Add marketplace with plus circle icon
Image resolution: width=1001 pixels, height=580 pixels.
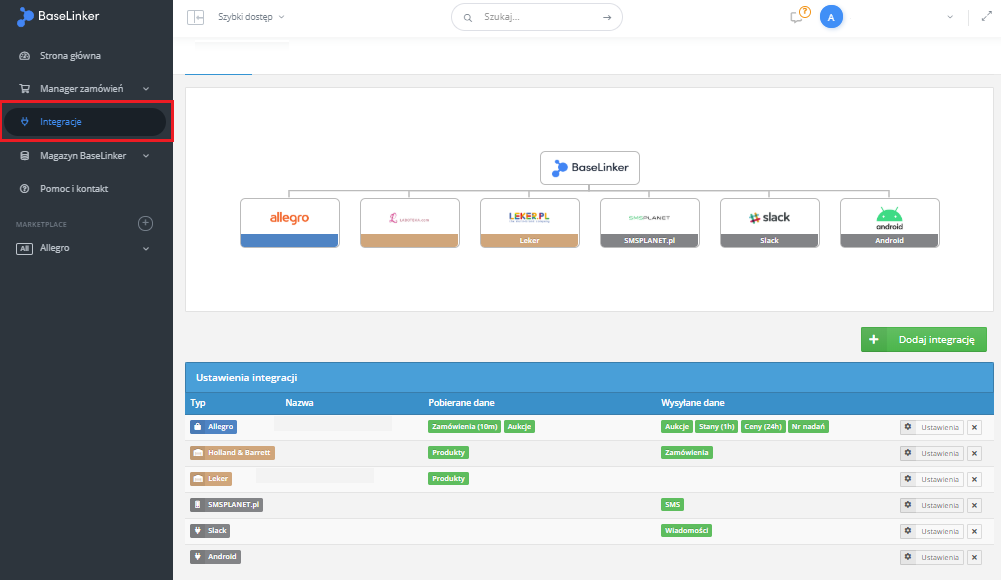tap(146, 223)
